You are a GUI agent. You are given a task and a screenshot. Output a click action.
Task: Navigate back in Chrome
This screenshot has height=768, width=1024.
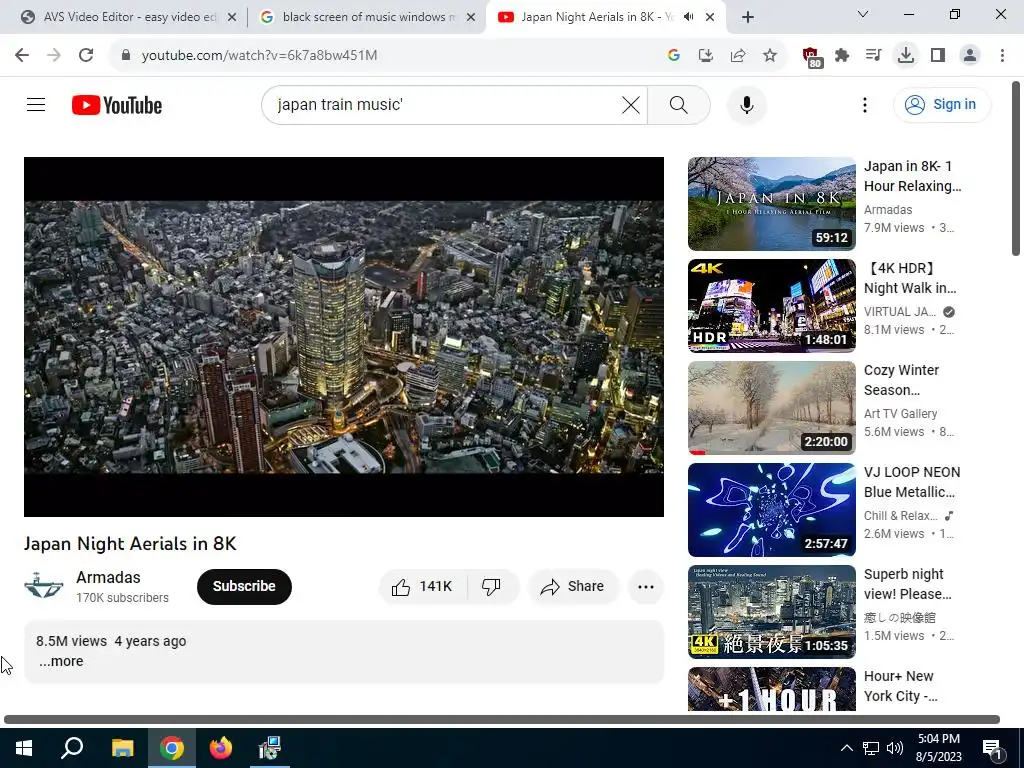[x=22, y=55]
